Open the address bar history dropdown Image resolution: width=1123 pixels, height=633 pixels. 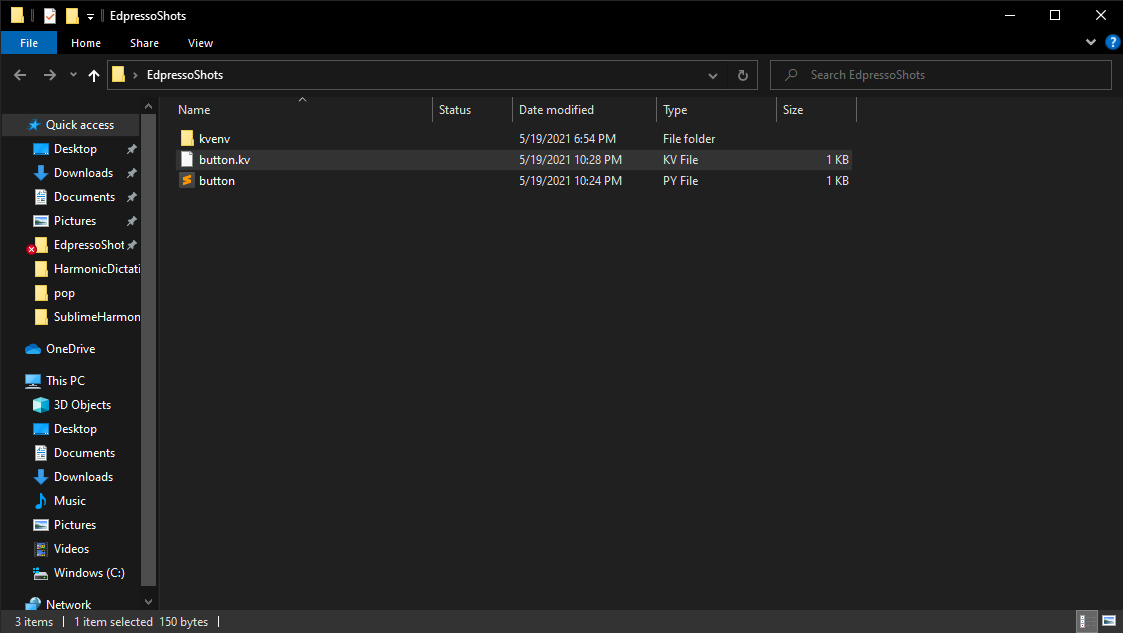(x=712, y=75)
